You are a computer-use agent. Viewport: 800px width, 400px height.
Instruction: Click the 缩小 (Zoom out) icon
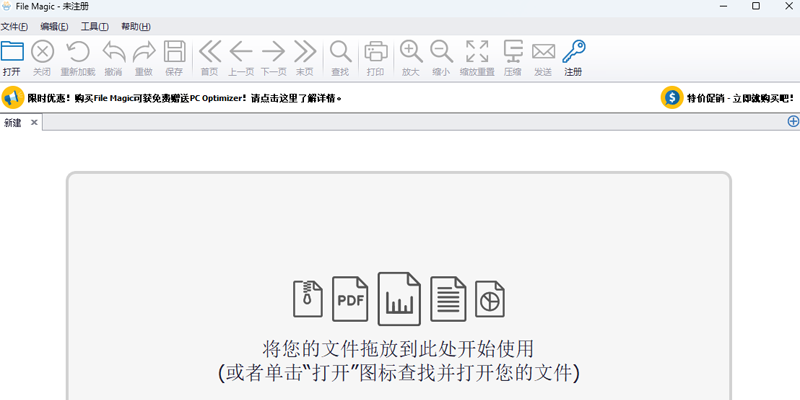(x=441, y=52)
